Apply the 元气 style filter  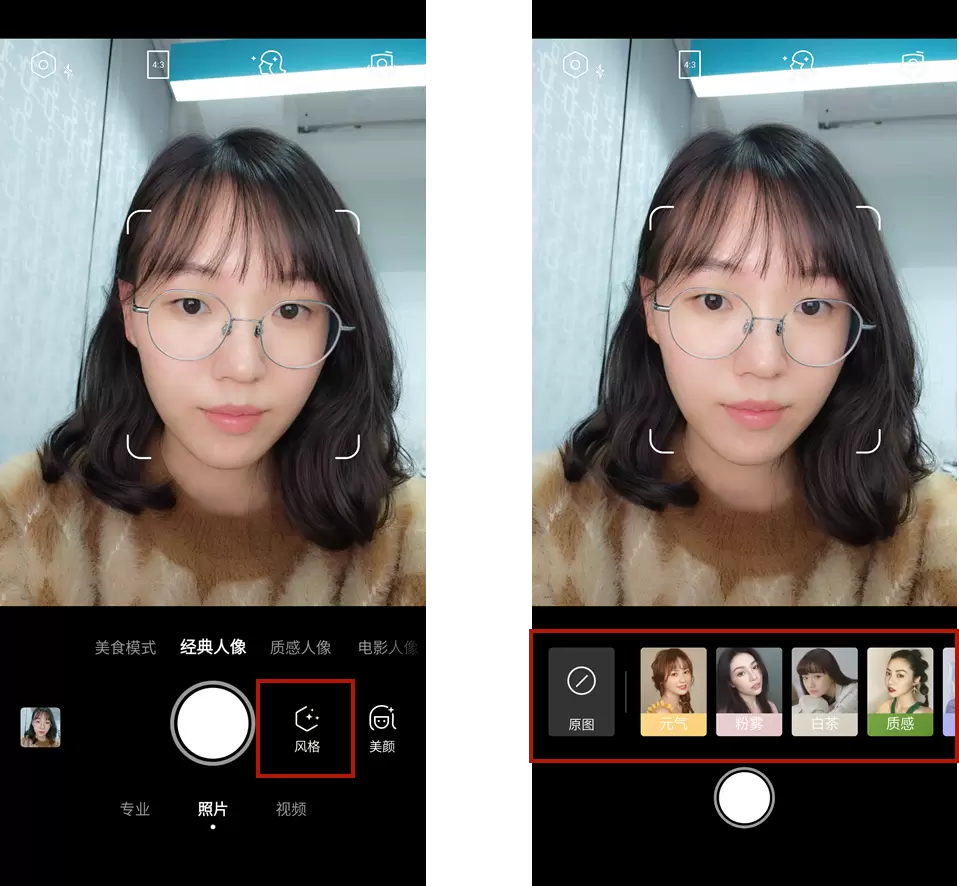point(673,692)
